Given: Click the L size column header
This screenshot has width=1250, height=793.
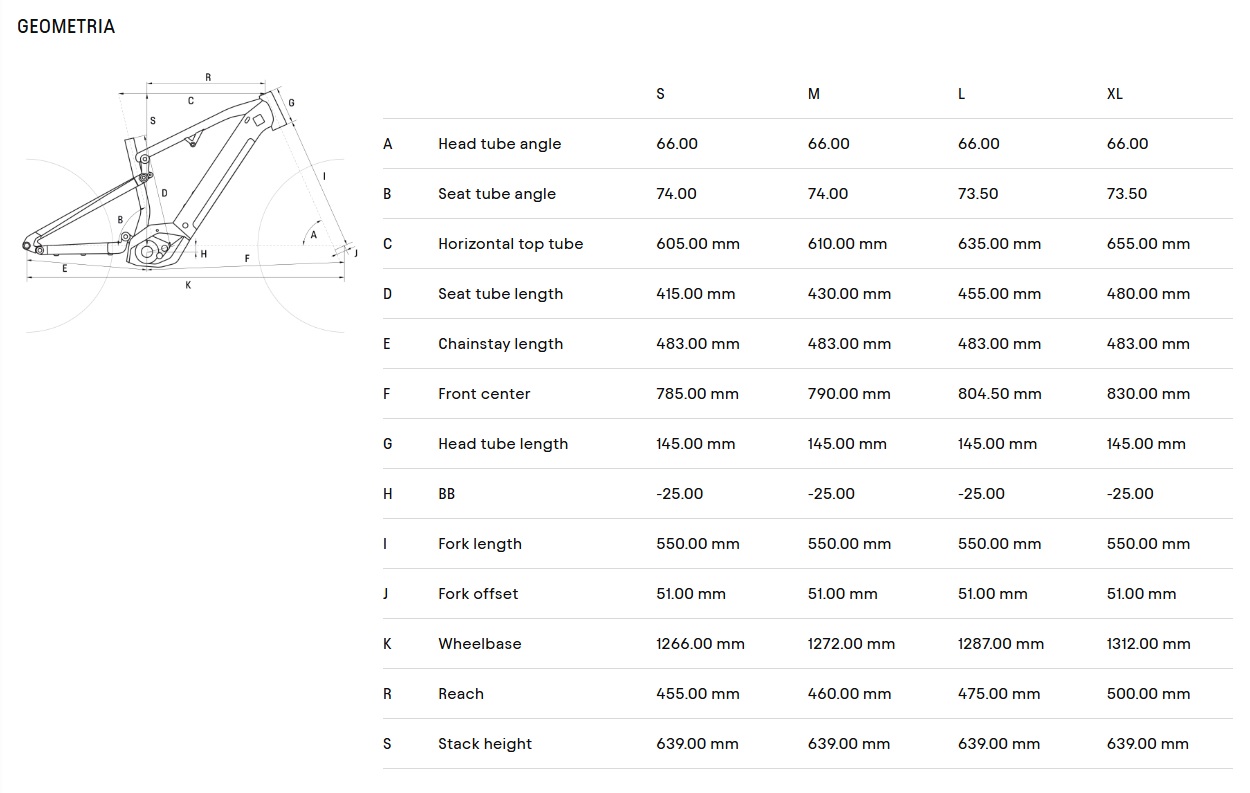Looking at the screenshot, I should [x=962, y=94].
